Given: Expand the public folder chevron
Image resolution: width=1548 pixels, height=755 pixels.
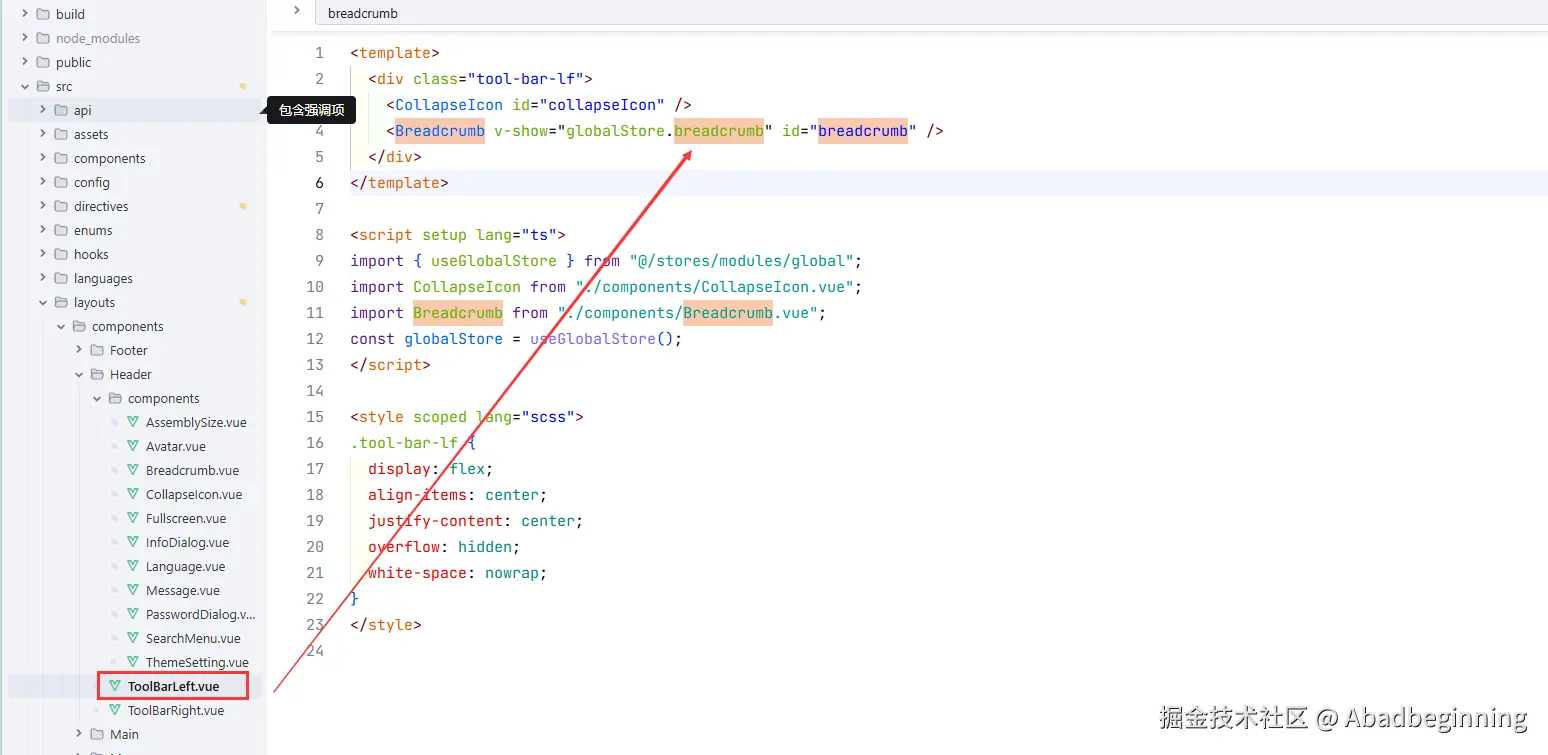Looking at the screenshot, I should (25, 62).
